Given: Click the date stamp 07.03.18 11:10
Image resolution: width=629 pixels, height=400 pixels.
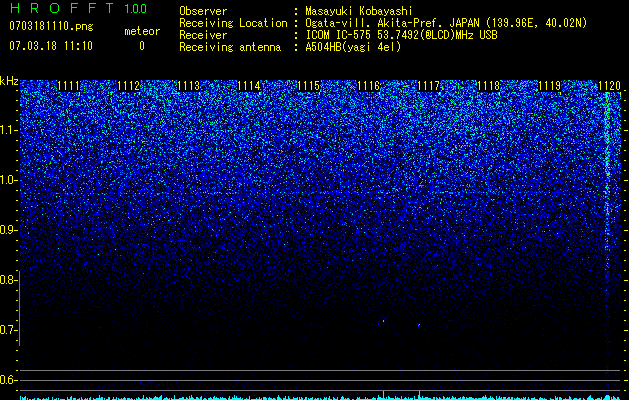Looking at the screenshot, I should point(51,46).
